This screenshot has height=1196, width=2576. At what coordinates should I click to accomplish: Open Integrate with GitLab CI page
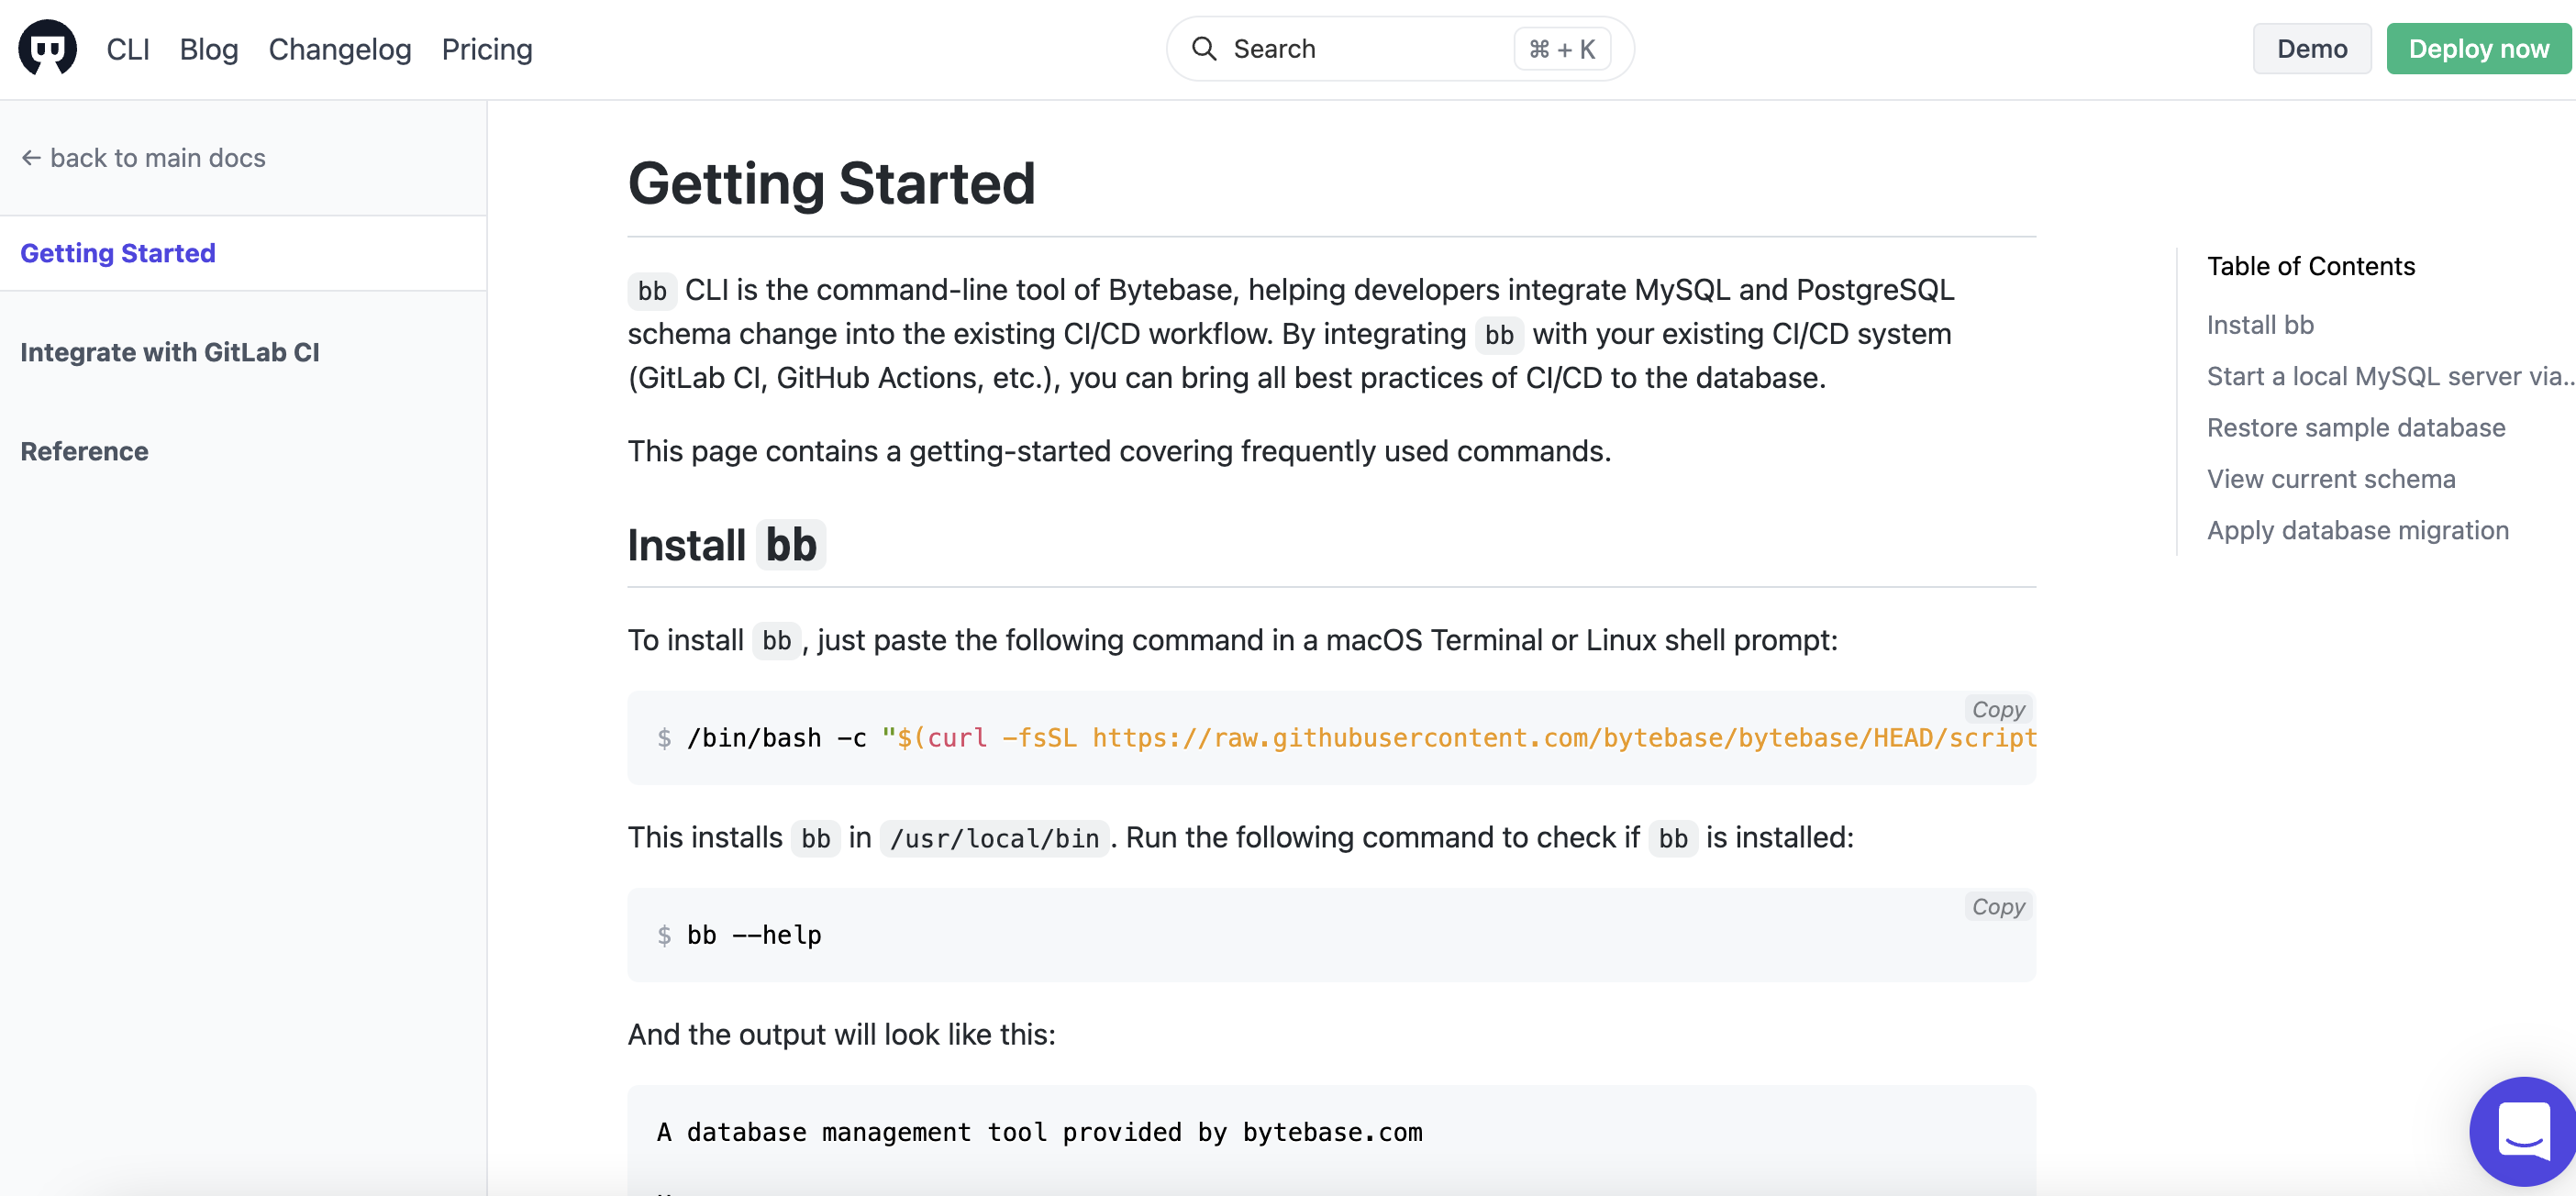tap(170, 351)
